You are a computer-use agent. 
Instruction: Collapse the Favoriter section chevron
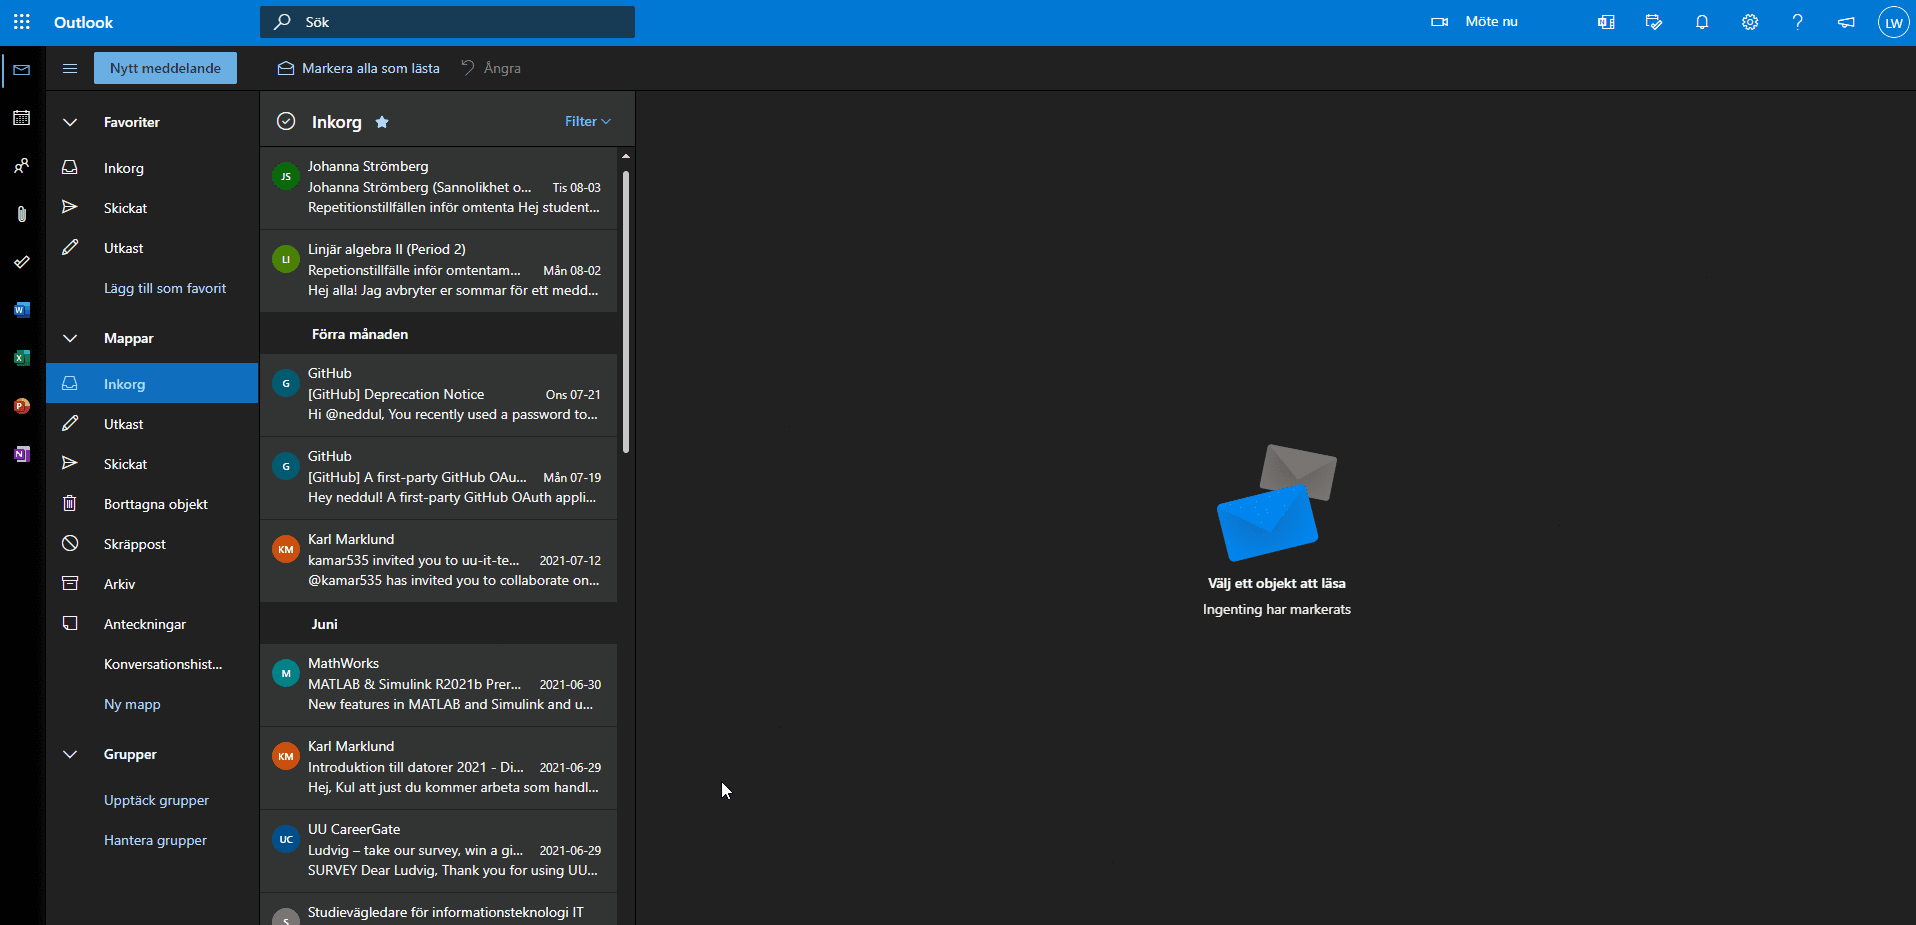pyautogui.click(x=70, y=122)
